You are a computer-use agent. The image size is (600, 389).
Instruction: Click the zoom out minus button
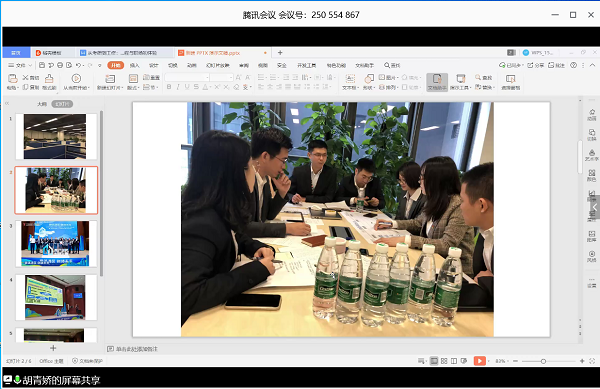click(x=515, y=361)
